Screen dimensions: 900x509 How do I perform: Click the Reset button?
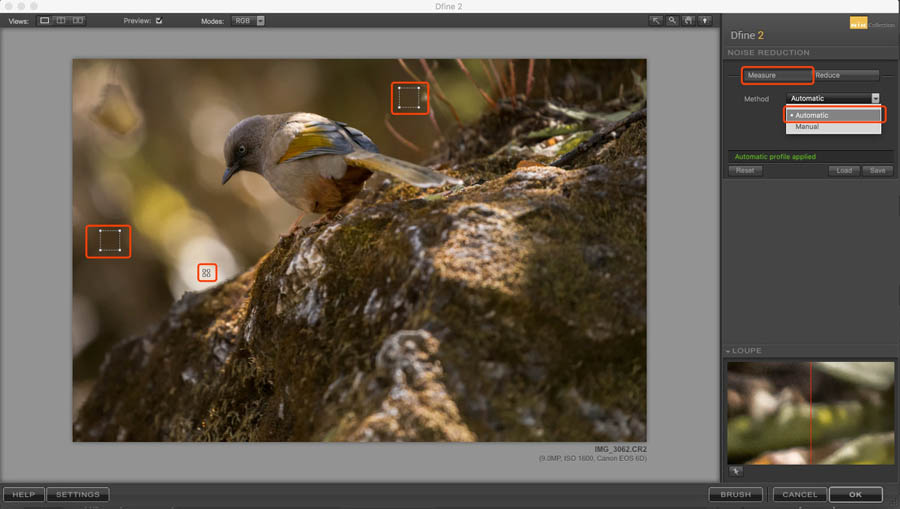coord(745,170)
